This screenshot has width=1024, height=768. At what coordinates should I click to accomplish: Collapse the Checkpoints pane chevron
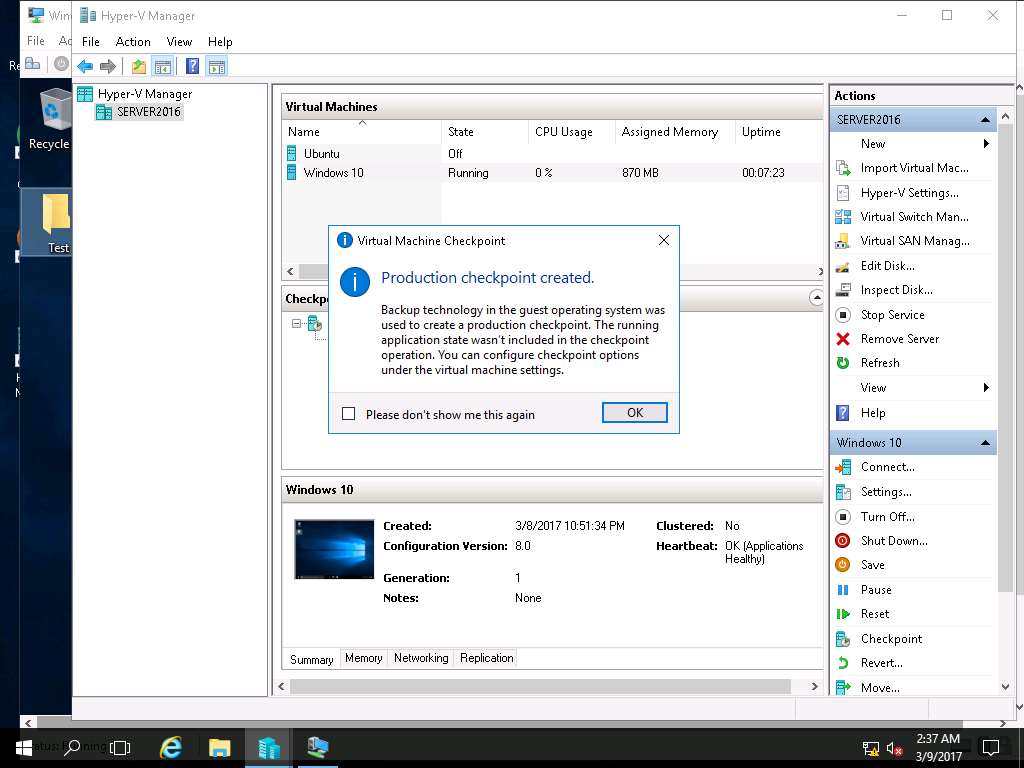[x=816, y=298]
